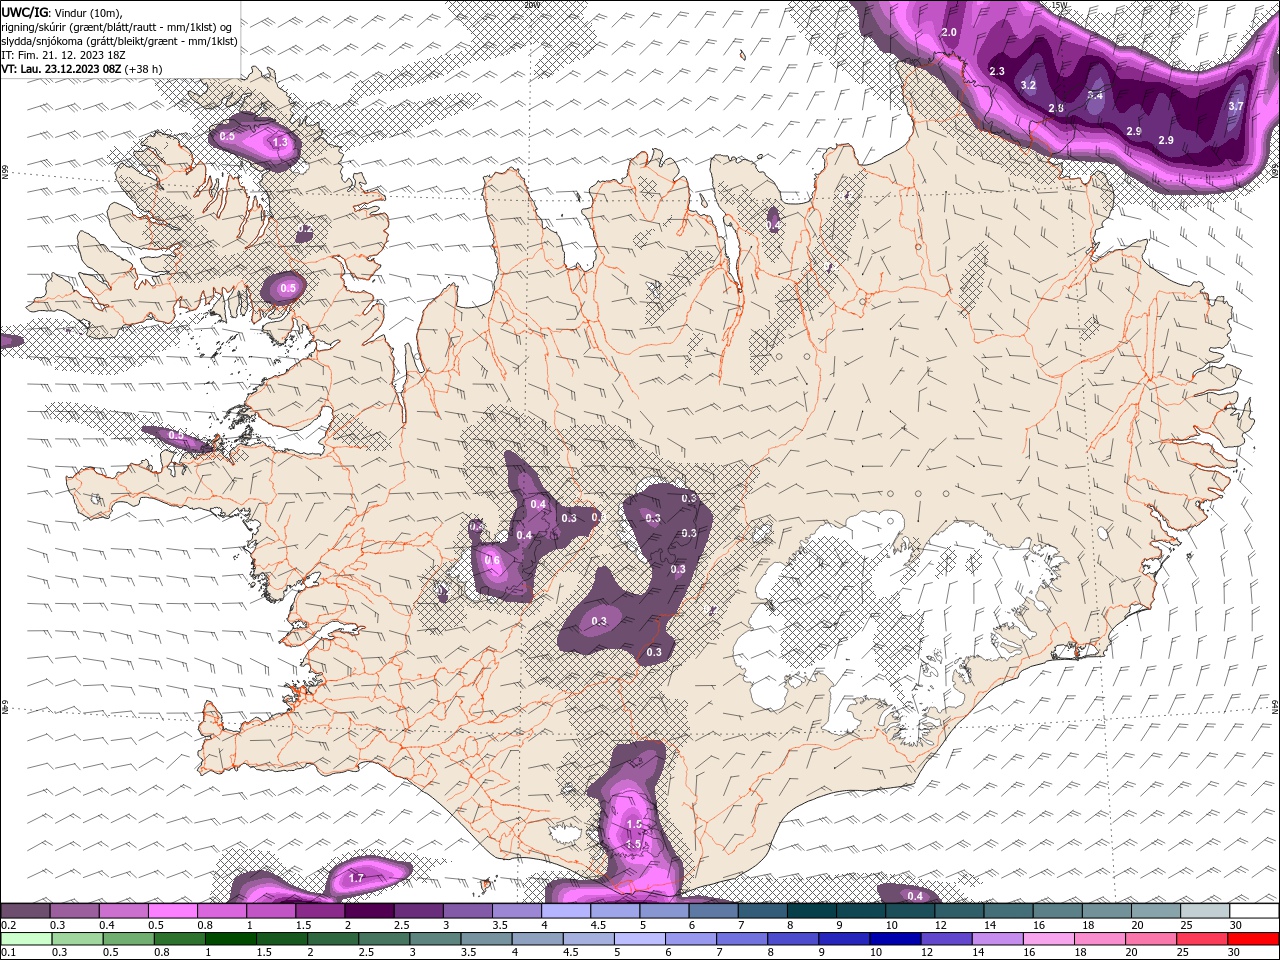1280x960 pixels.
Task: Click the 2.8 precipitation value on the map
Action: point(1056,108)
